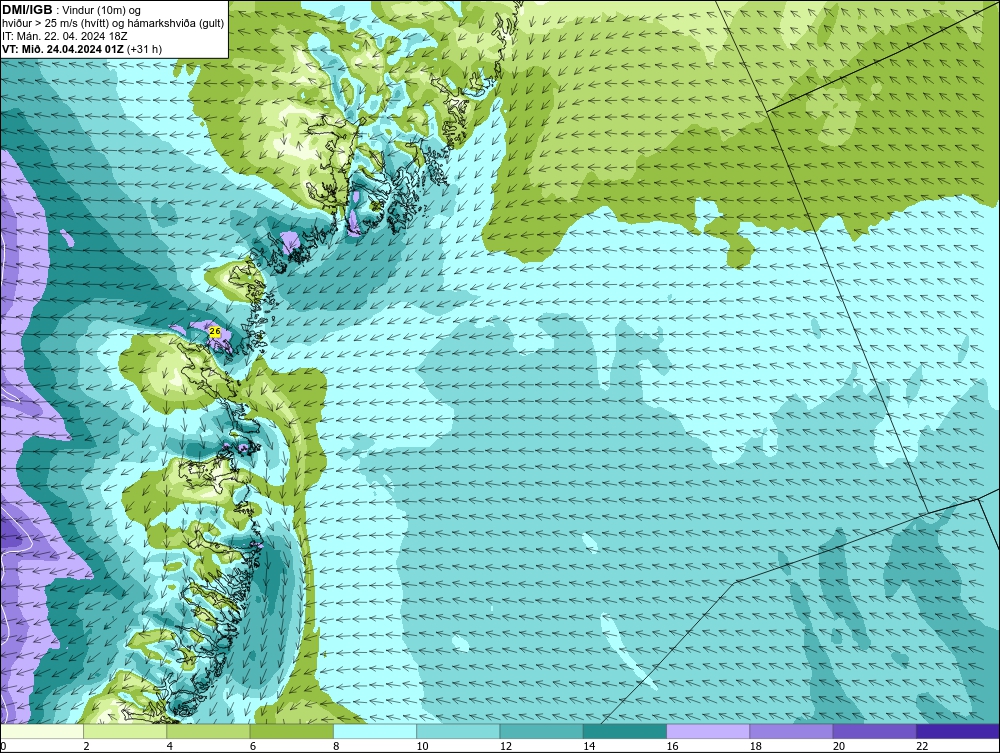
Task: Click the legend label 22
Action: pyautogui.click(x=922, y=747)
